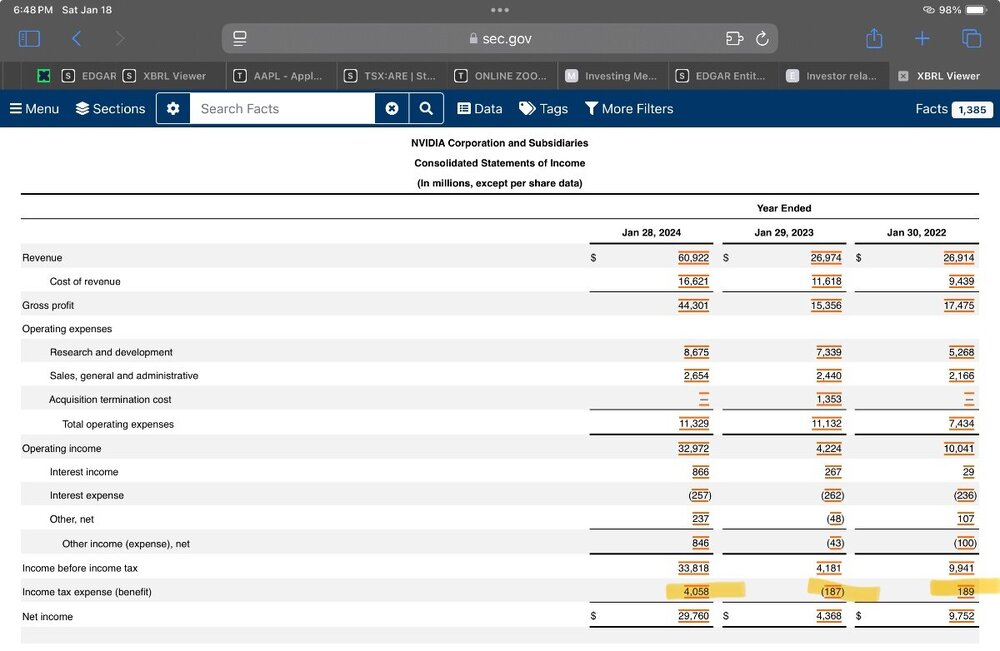
Task: Click Total operating expenses fact 11,329
Action: tap(694, 423)
